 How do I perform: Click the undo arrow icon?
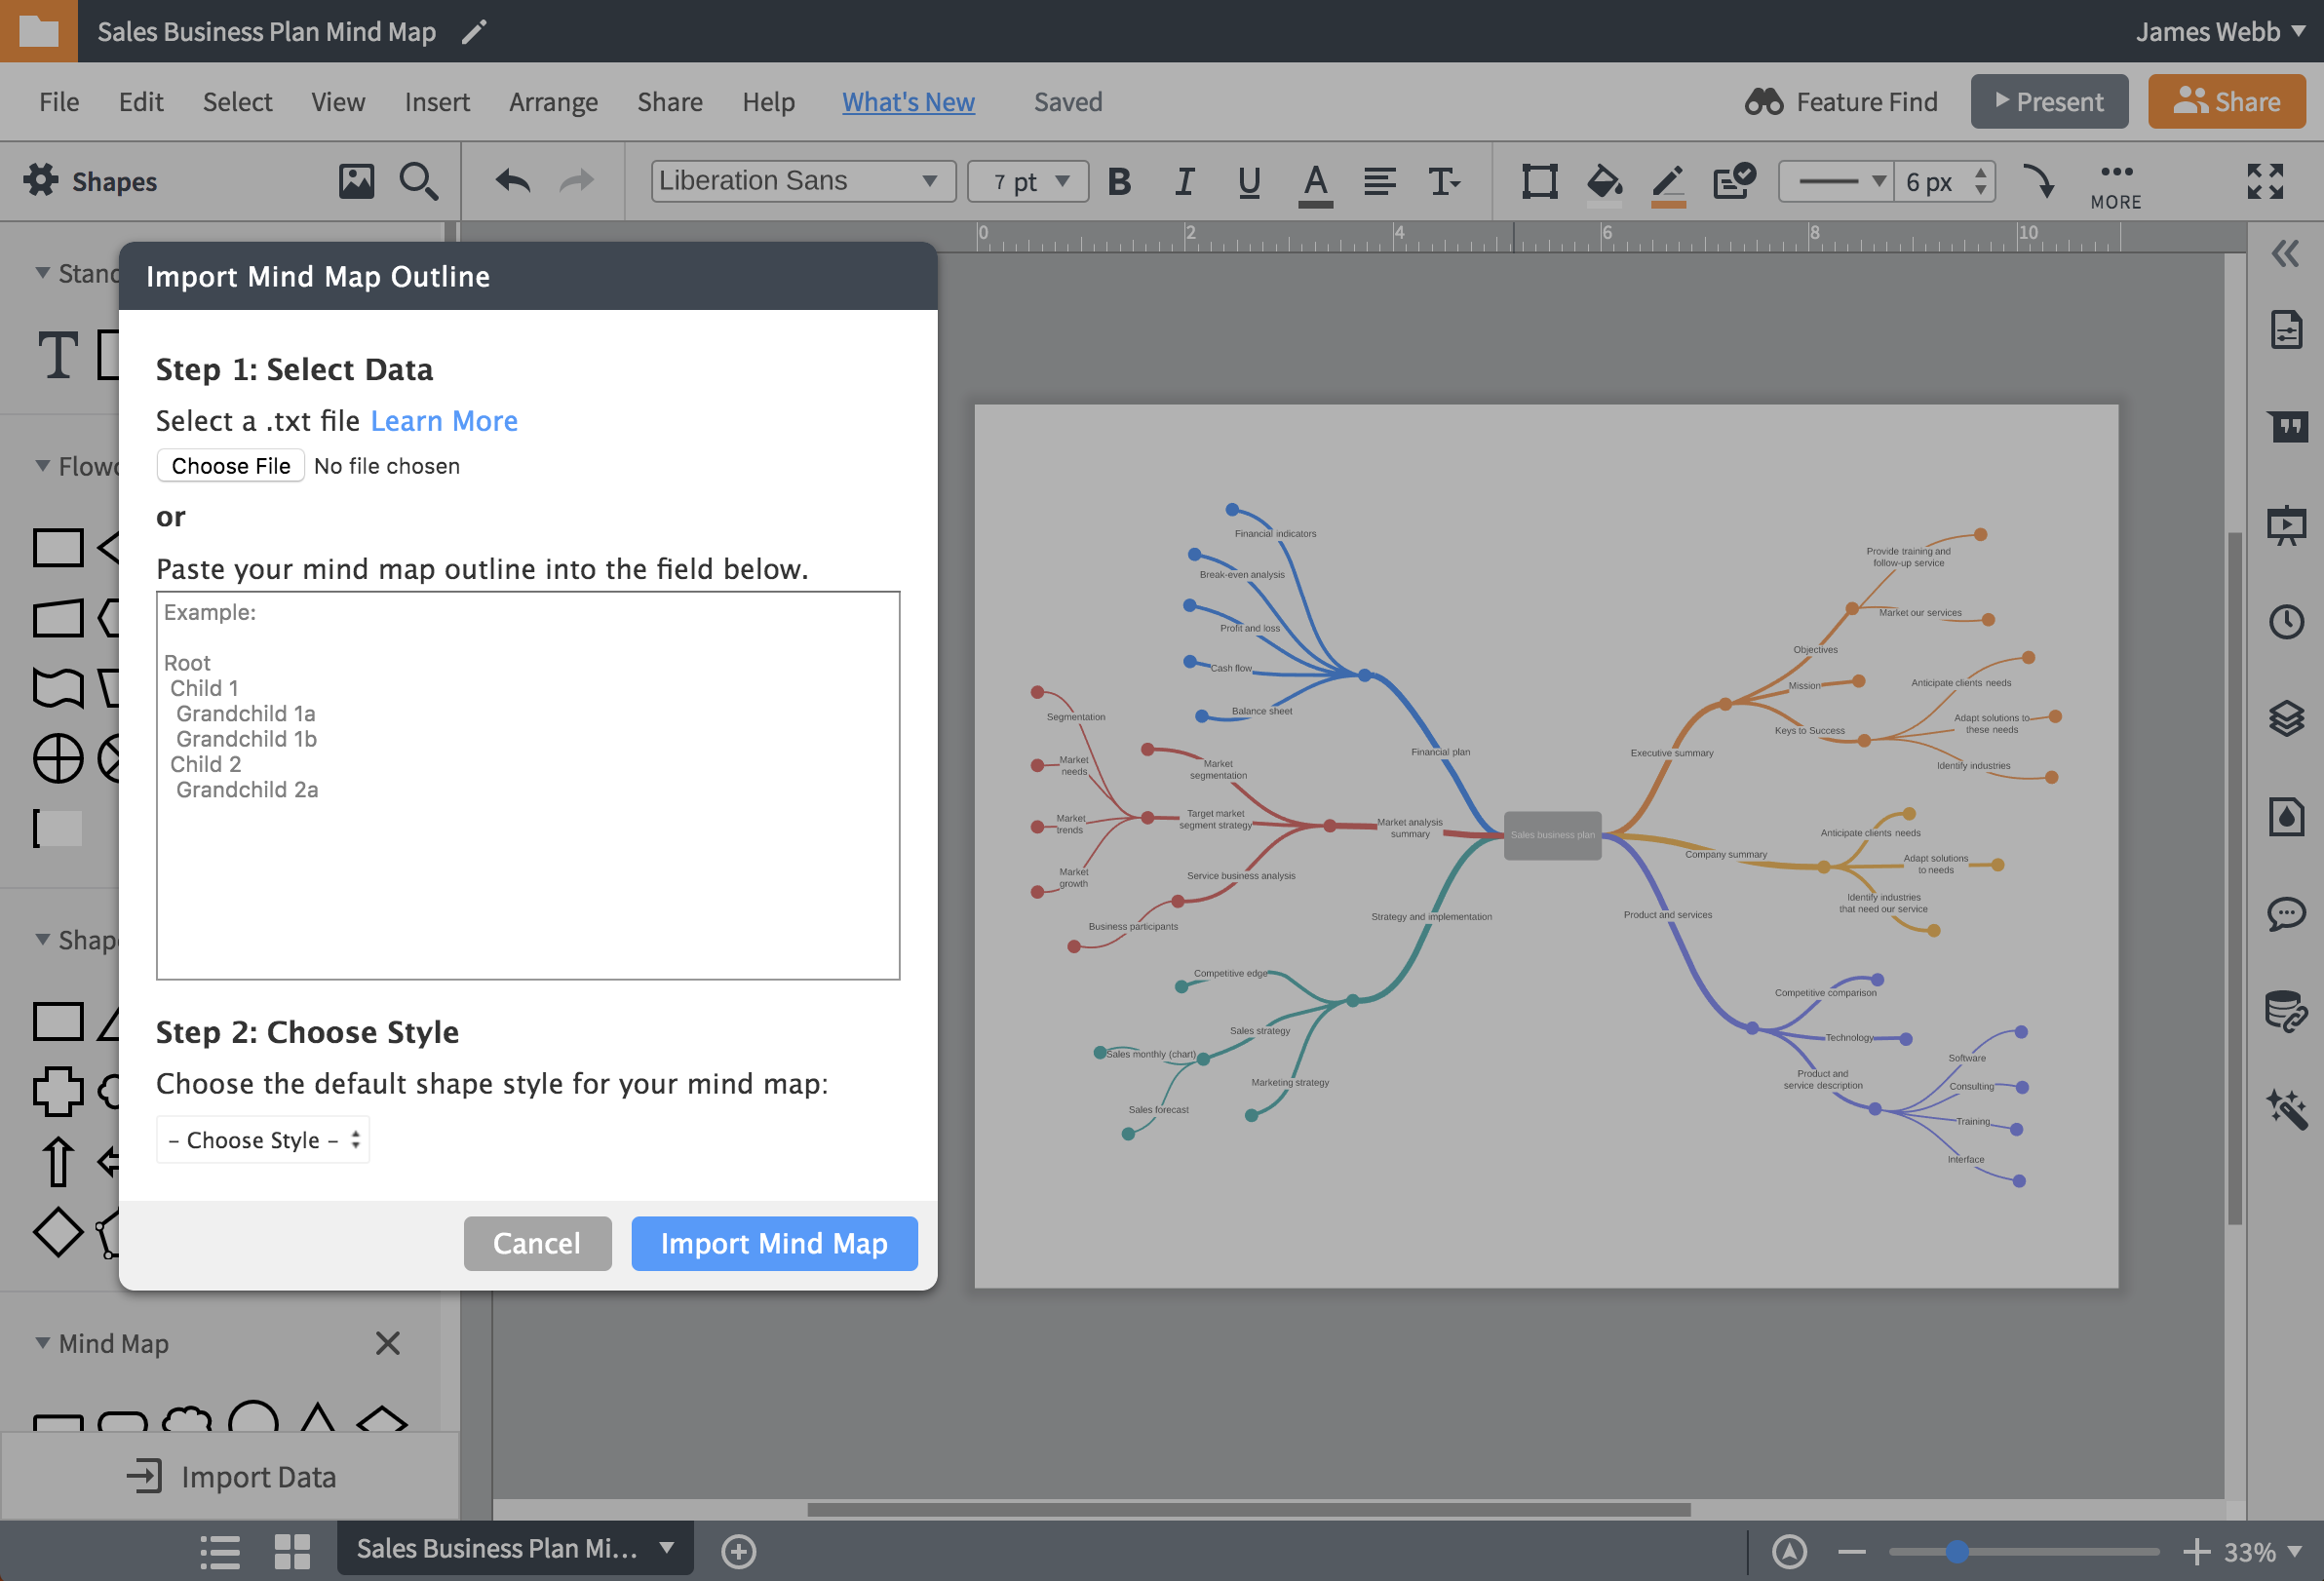coord(513,181)
